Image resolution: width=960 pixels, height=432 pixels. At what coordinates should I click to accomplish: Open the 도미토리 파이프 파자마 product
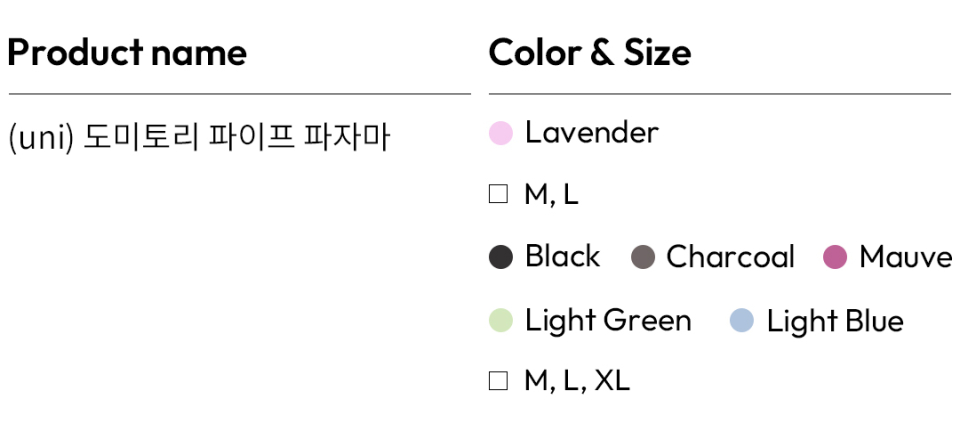click(236, 136)
